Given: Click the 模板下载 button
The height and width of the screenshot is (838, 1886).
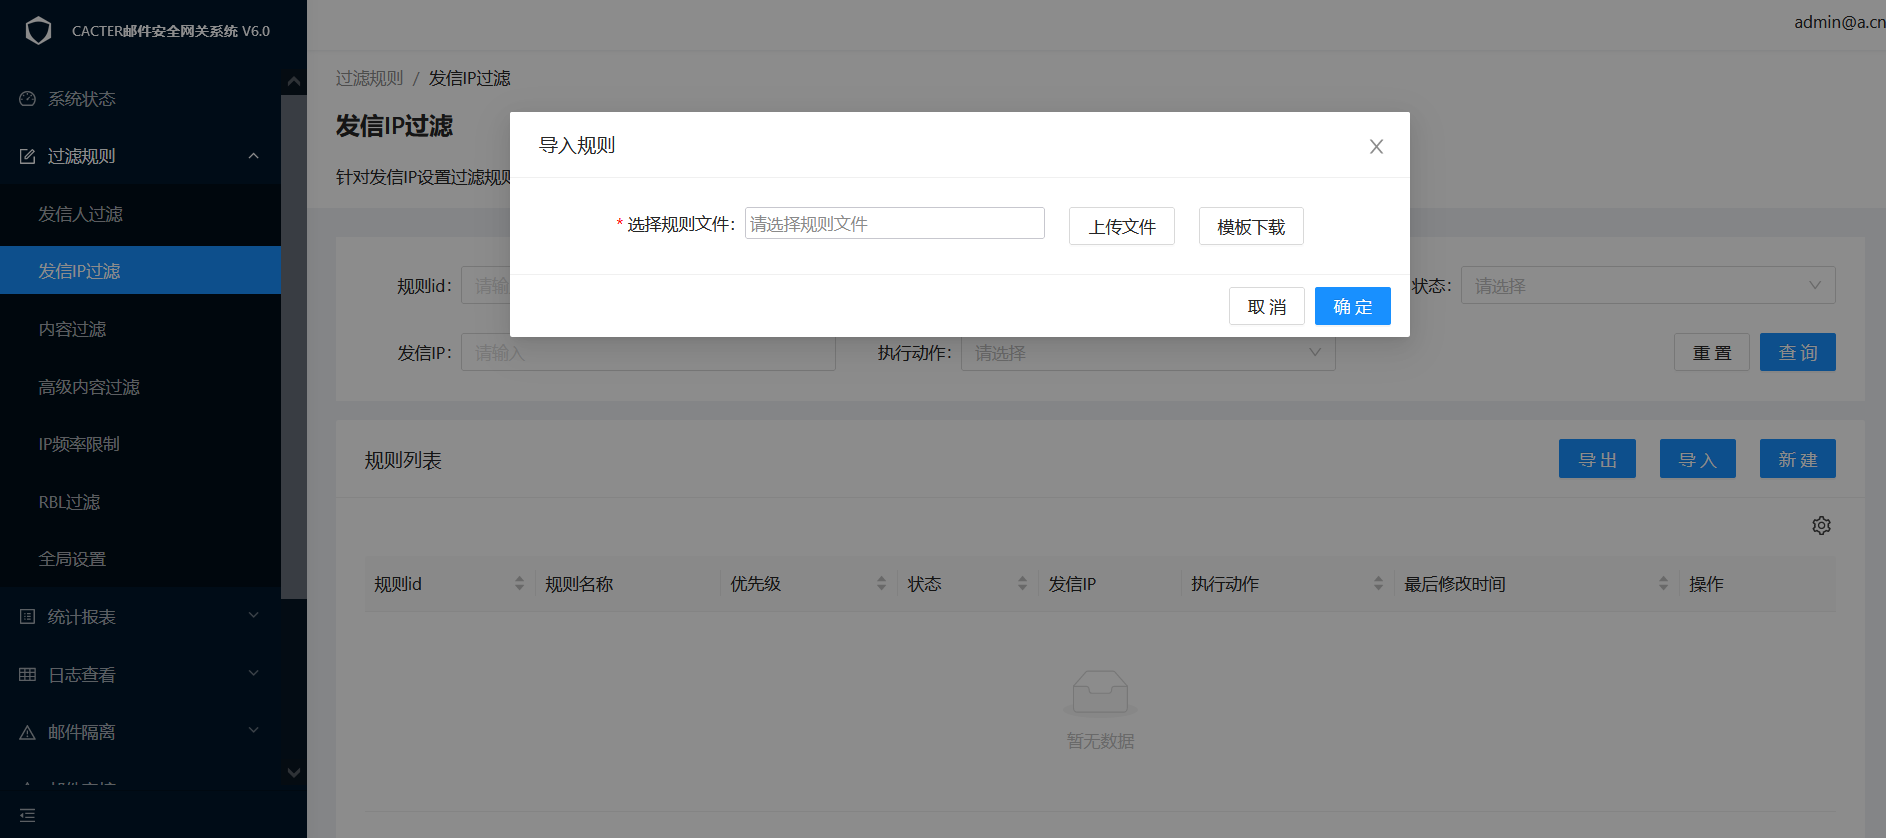Looking at the screenshot, I should coord(1250,227).
